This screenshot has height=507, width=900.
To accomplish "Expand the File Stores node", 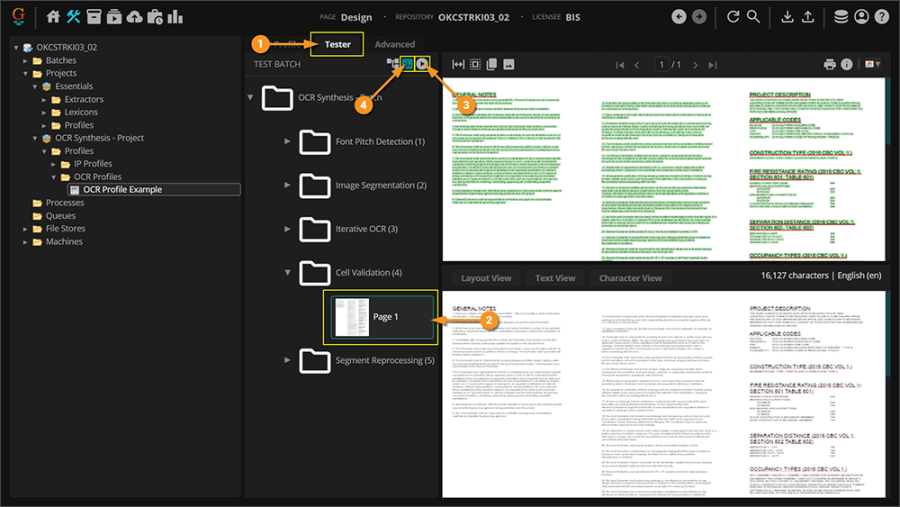I will 25,229.
